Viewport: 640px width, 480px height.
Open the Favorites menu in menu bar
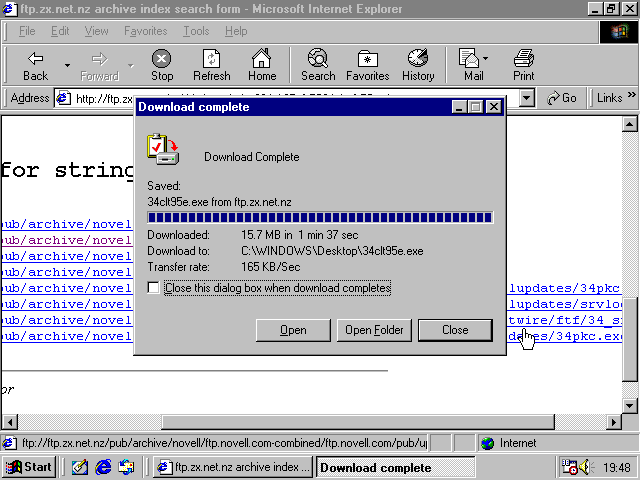pos(146,31)
